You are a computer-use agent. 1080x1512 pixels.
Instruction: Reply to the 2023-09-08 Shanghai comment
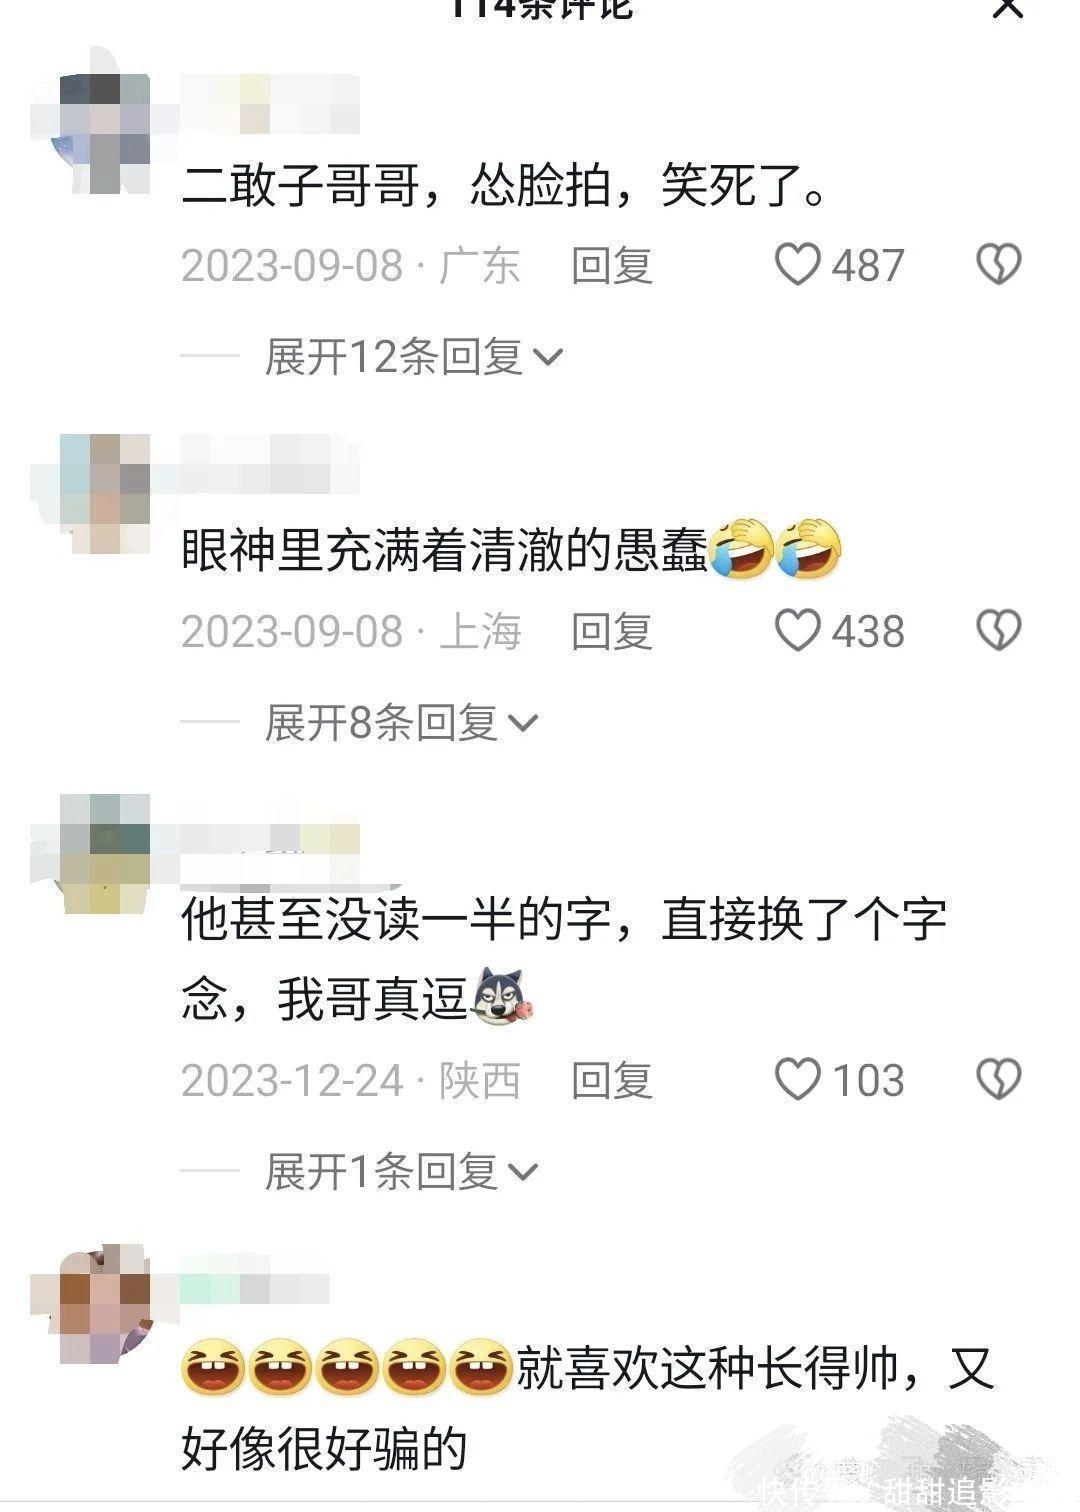click(612, 631)
